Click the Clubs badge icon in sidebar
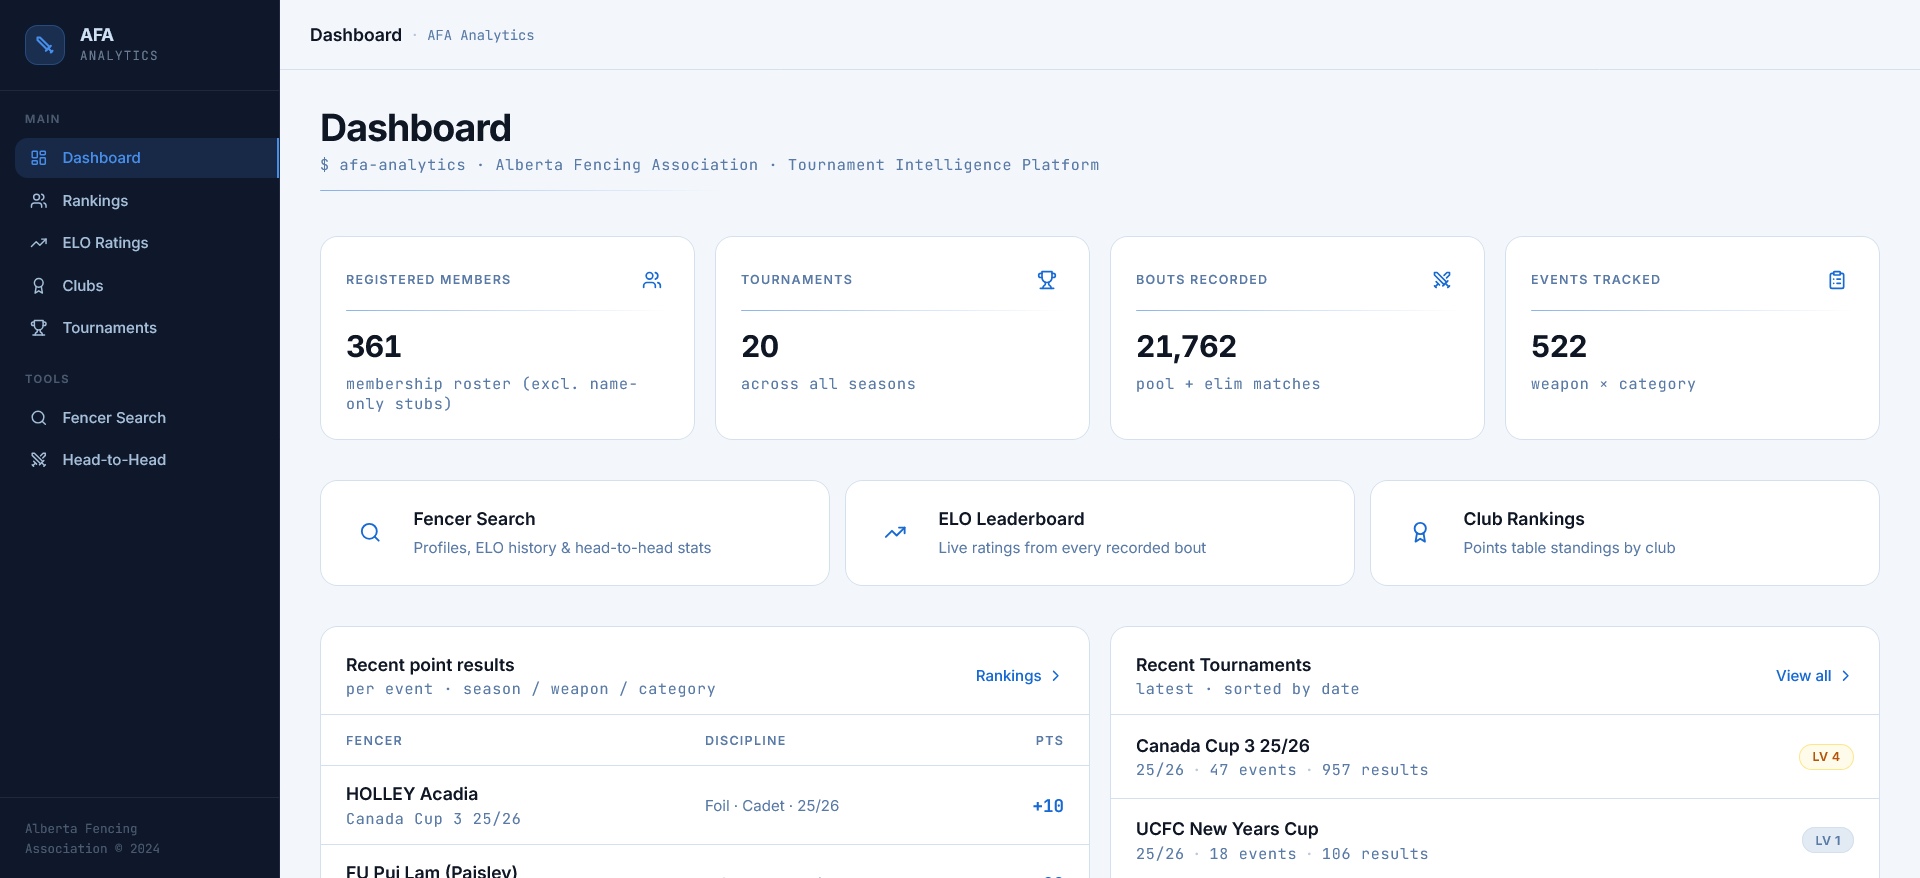1920x878 pixels. [x=39, y=286]
